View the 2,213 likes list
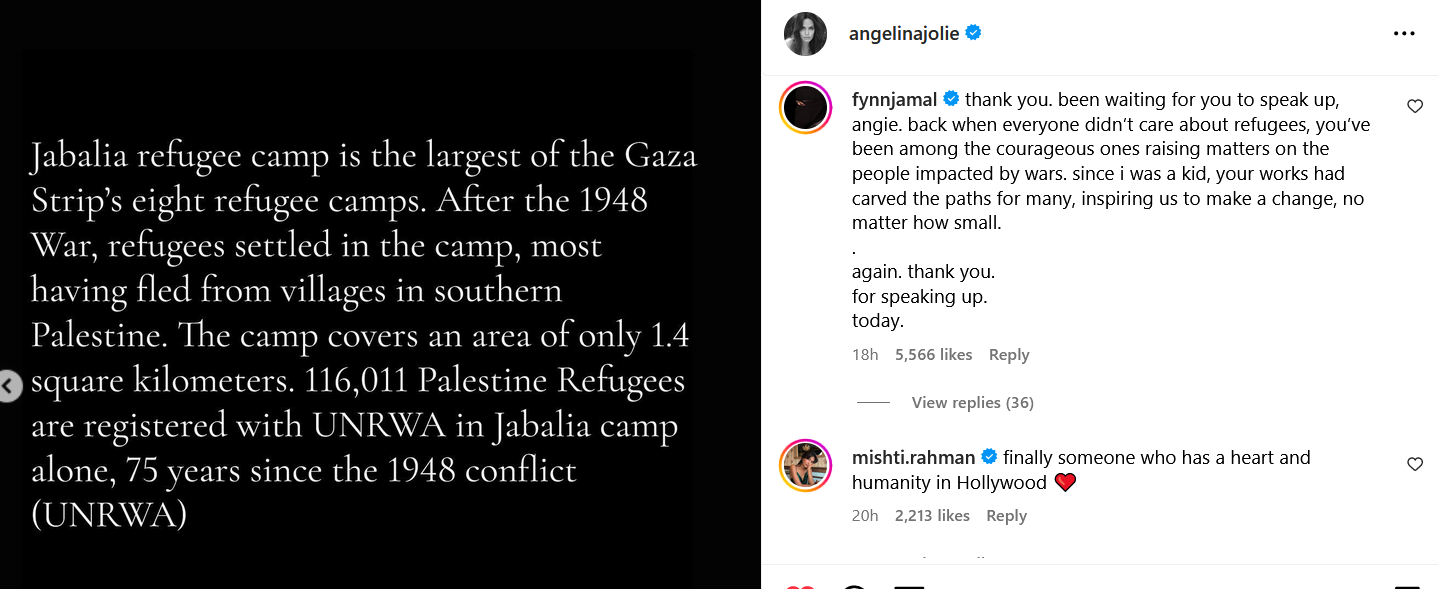Screen dimensions: 1438x589 click(932, 516)
